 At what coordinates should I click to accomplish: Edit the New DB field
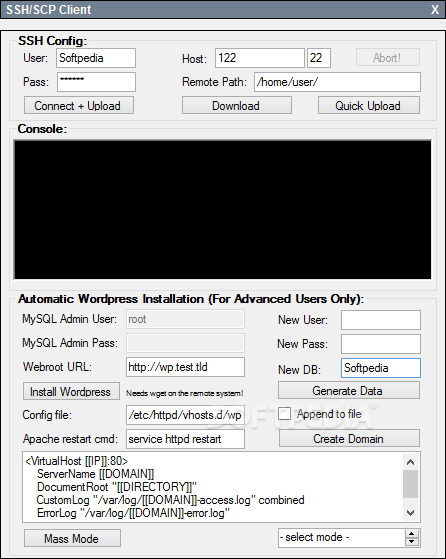(381, 368)
